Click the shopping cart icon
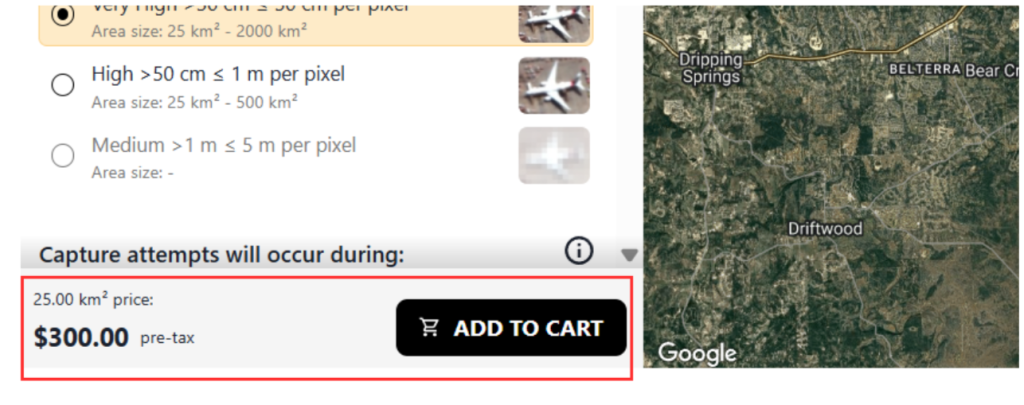1024x405 pixels. [430, 328]
